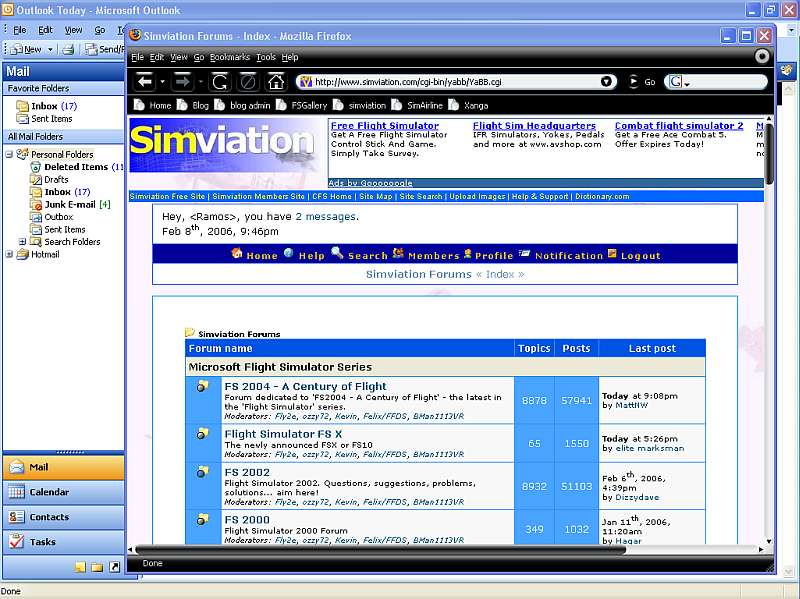Expand the Hotmail folder tree
The image size is (800, 599).
point(10,254)
